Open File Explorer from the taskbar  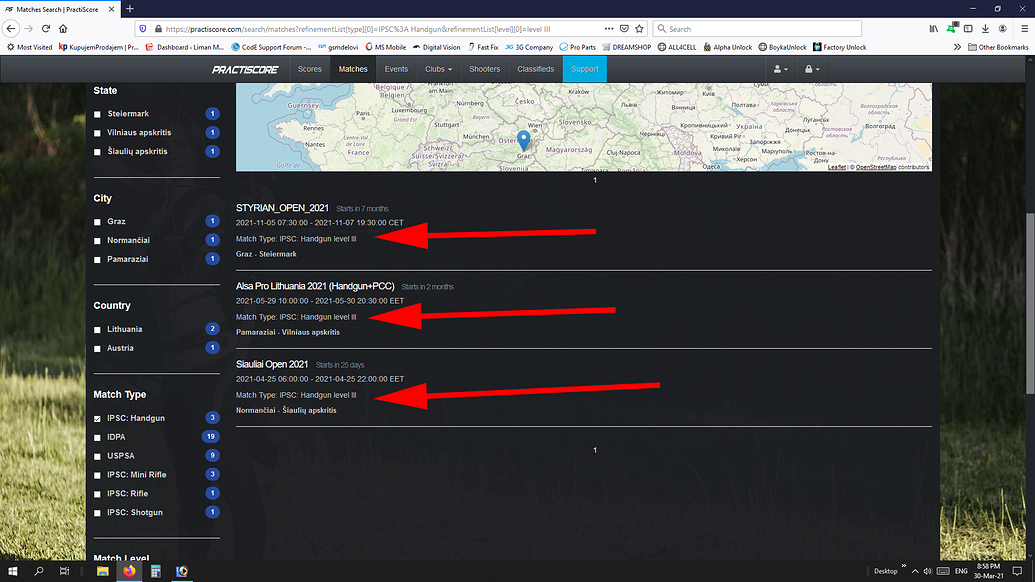click(x=103, y=571)
